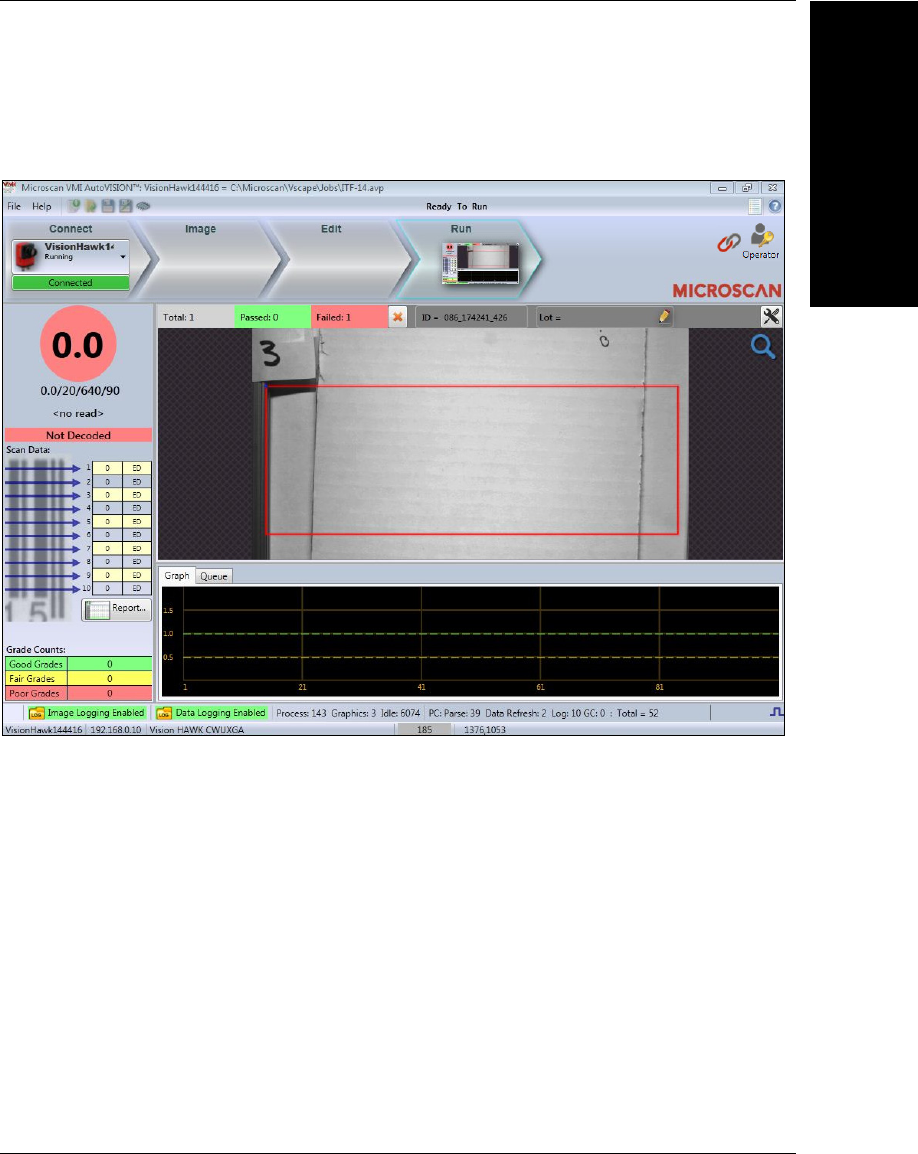
Task: Click the 'Total: 1' counter
Action: pos(197,317)
